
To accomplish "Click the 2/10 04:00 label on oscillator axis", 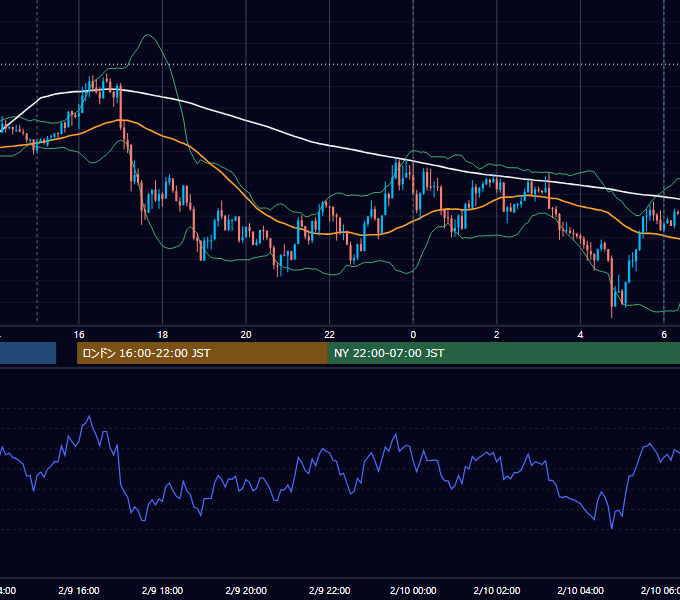I will pyautogui.click(x=580, y=590).
